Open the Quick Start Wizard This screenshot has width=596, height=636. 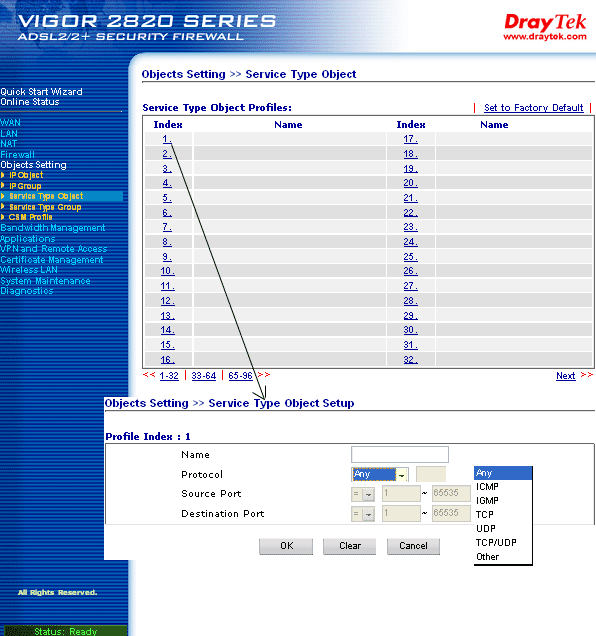(41, 92)
